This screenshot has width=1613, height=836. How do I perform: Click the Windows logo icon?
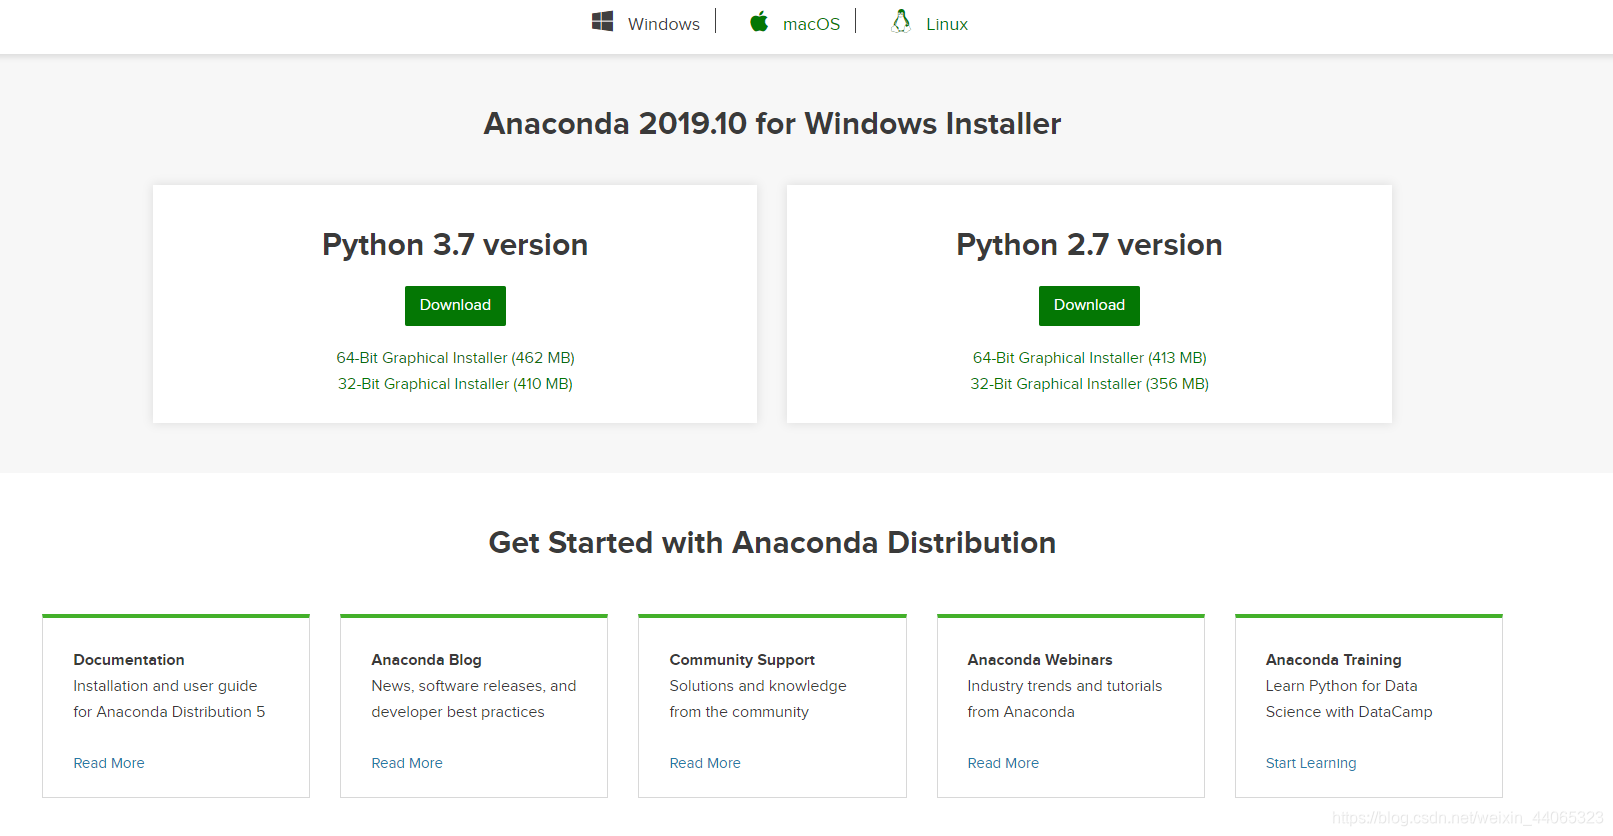pos(602,21)
